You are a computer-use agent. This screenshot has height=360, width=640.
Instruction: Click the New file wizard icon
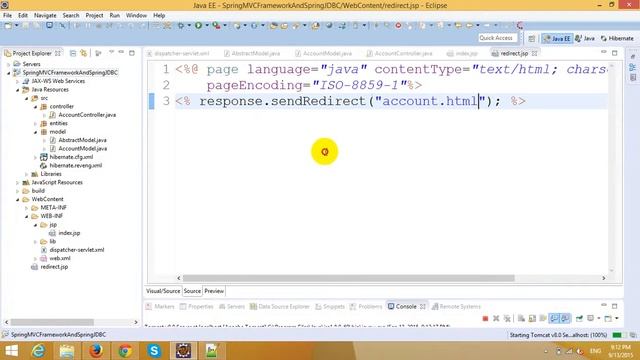click(x=8, y=25)
